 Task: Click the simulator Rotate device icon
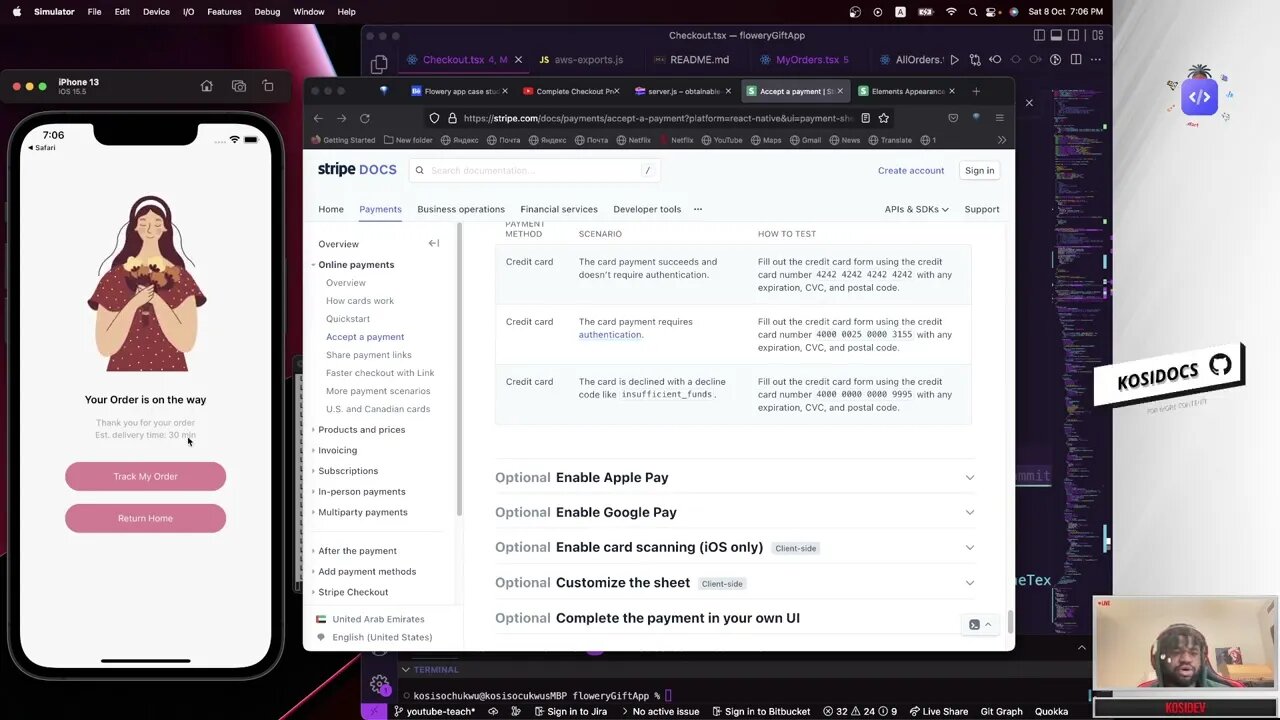coord(268,86)
